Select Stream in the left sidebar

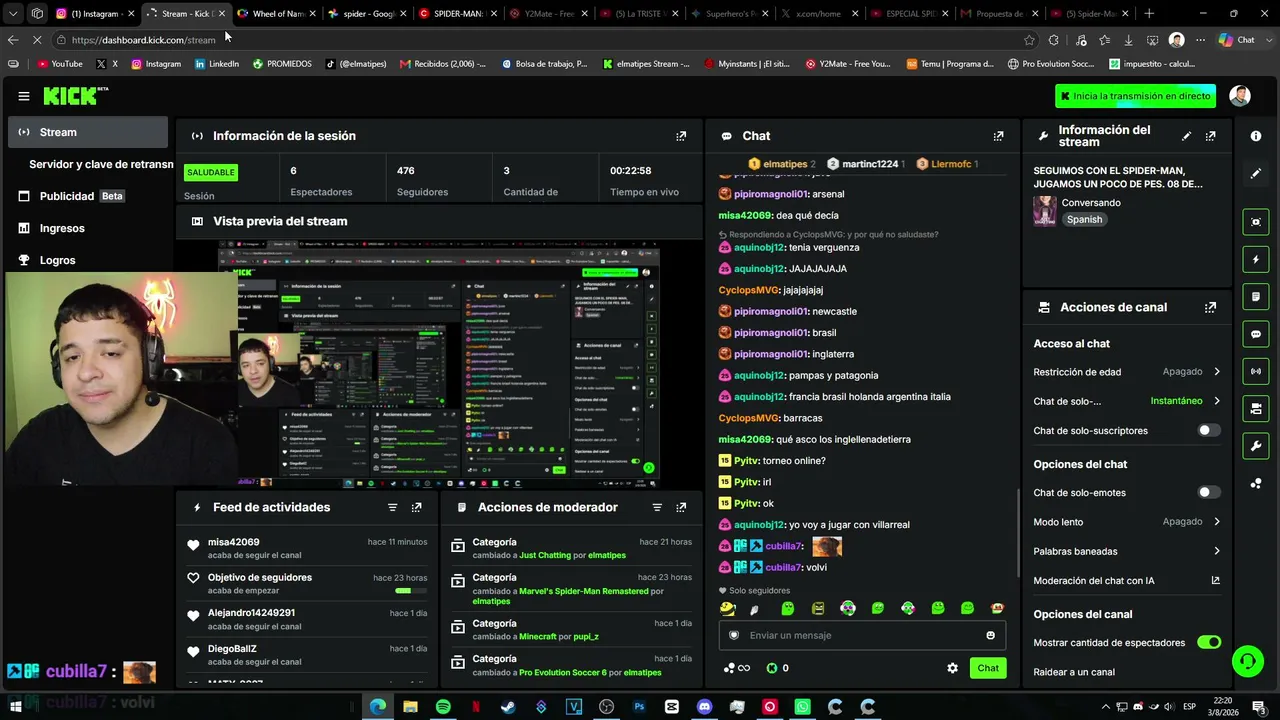[x=88, y=132]
